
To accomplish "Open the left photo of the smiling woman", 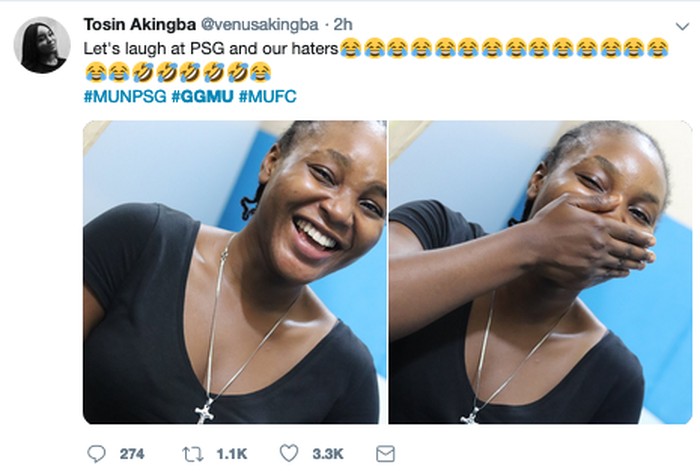I will point(234,272).
